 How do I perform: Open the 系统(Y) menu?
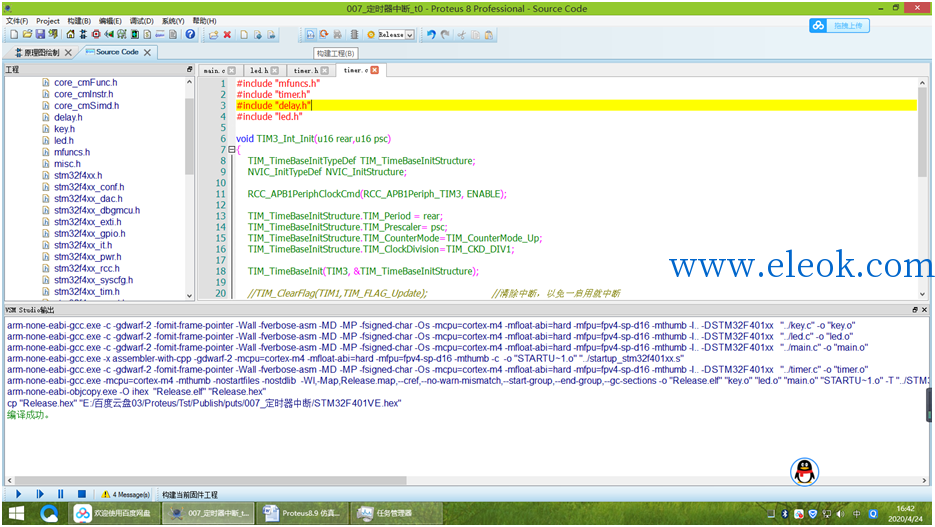coord(173,21)
